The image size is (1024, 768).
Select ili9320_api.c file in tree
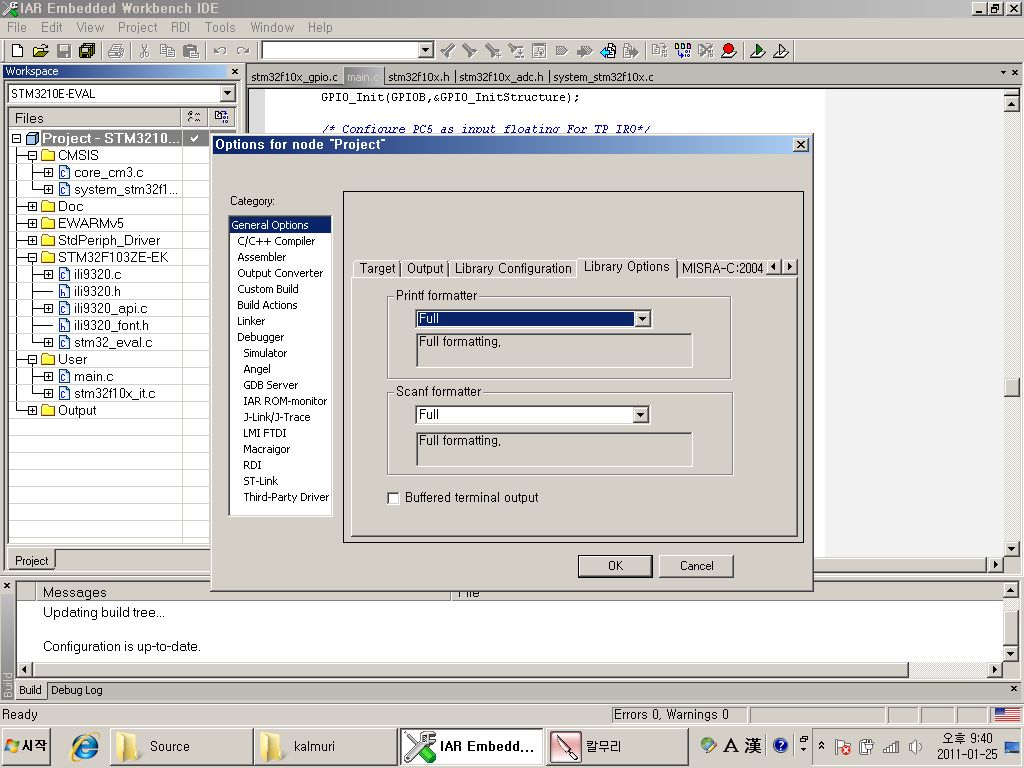[x=110, y=308]
